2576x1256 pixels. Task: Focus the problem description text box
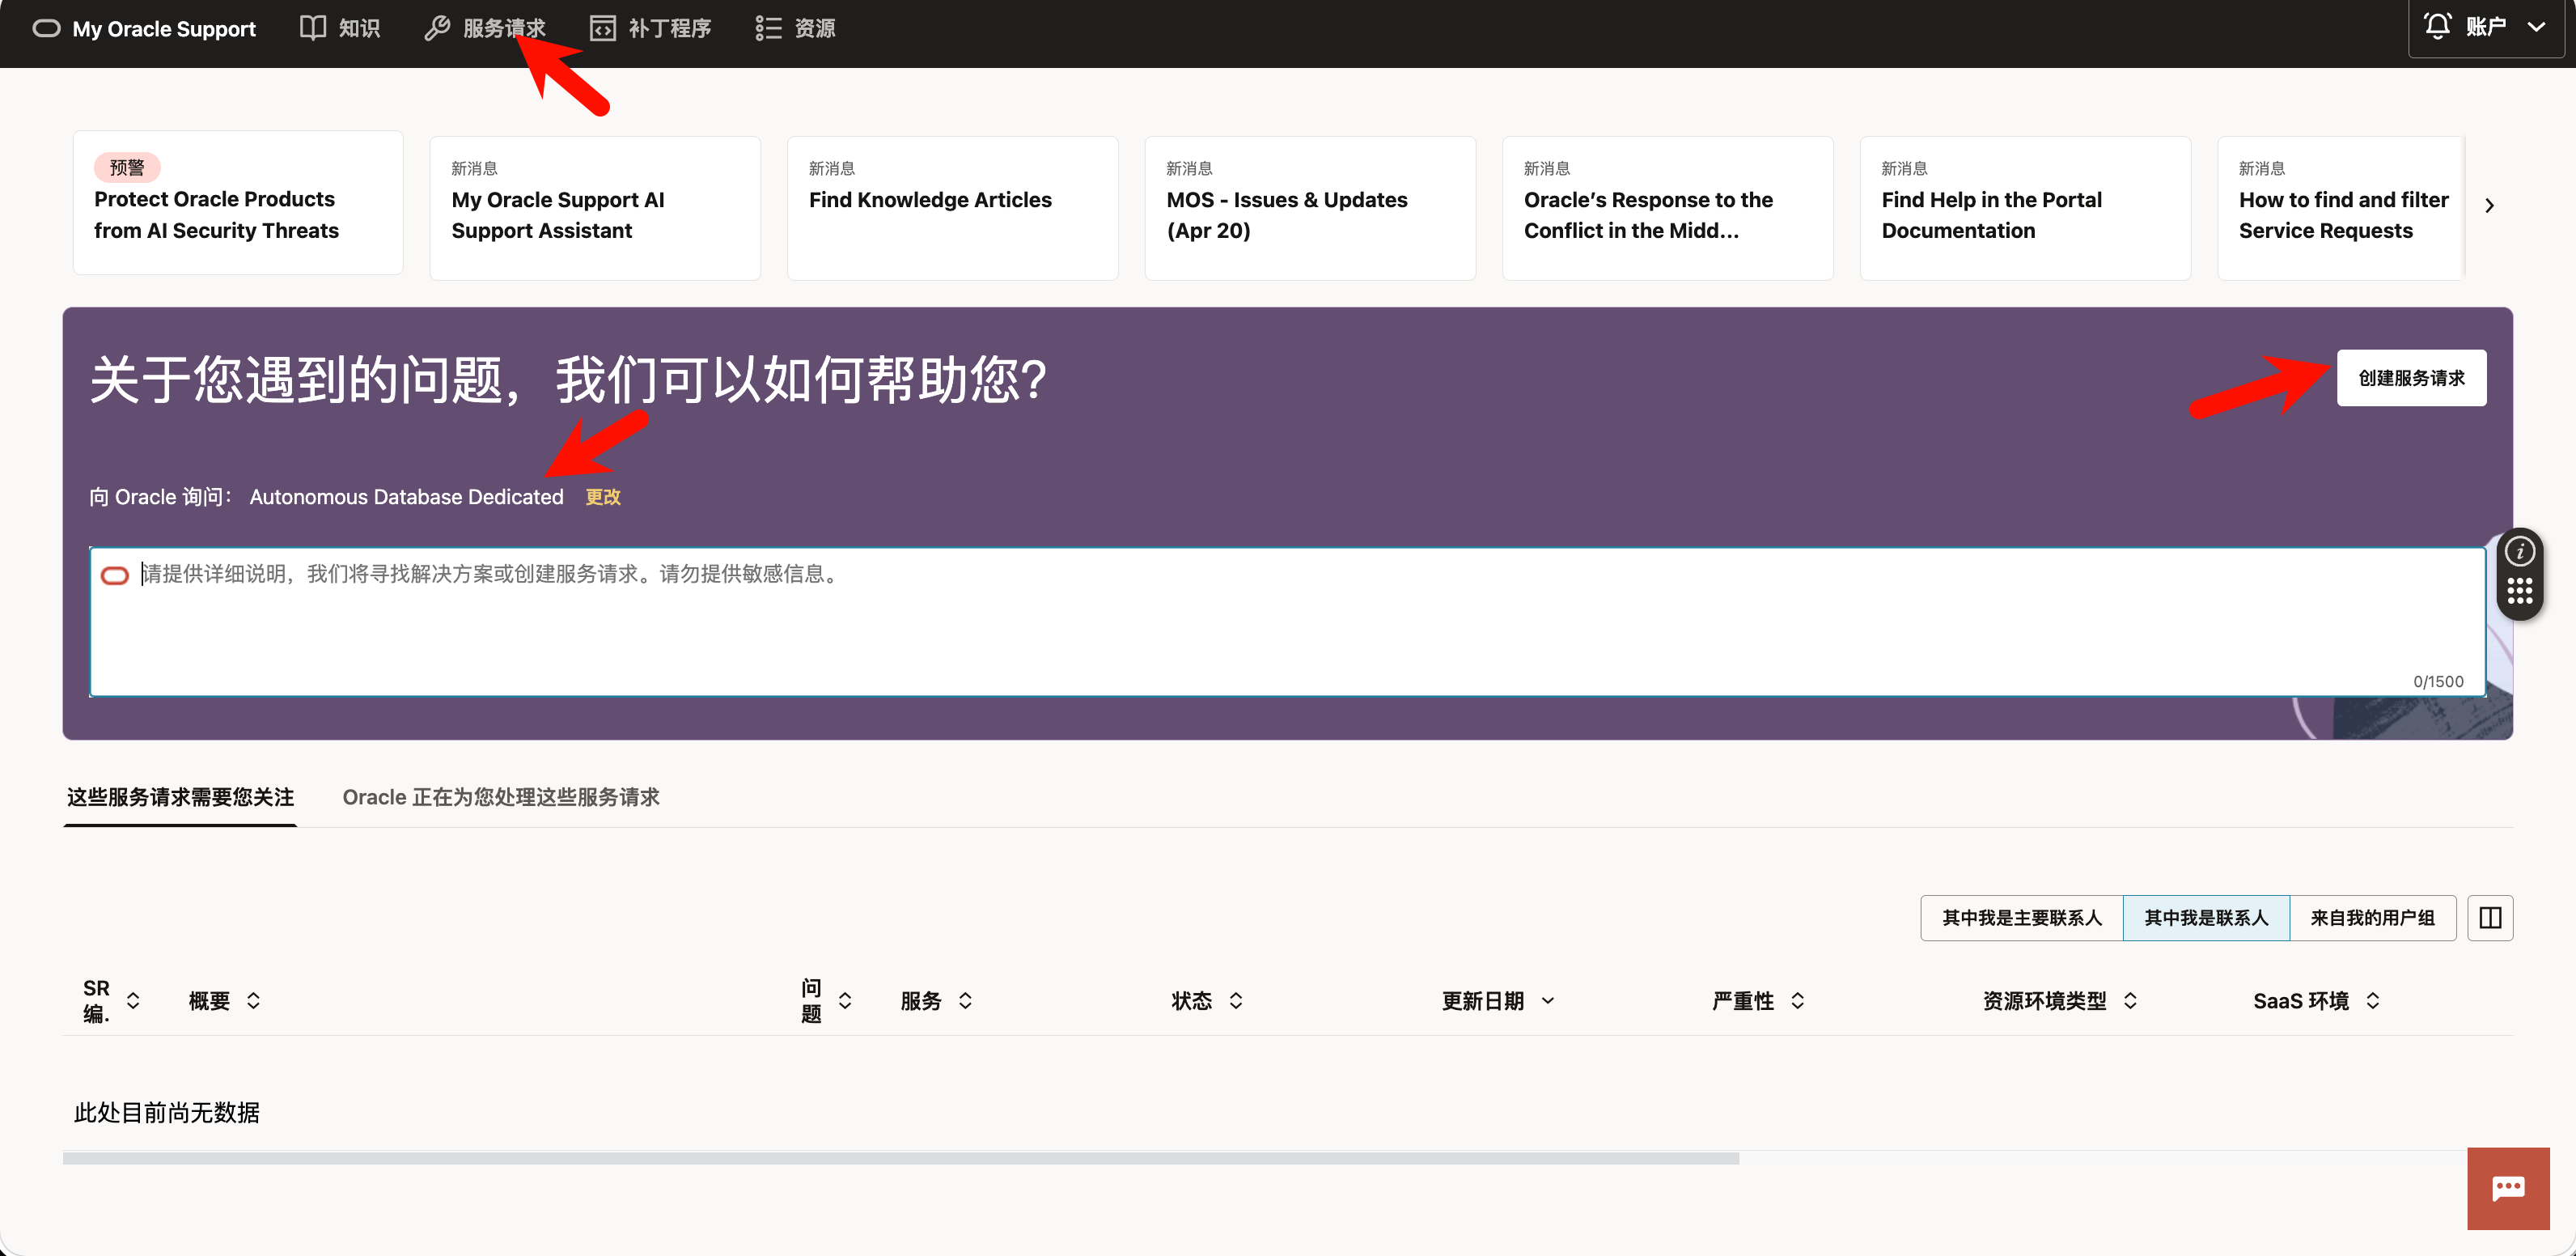coord(1287,622)
